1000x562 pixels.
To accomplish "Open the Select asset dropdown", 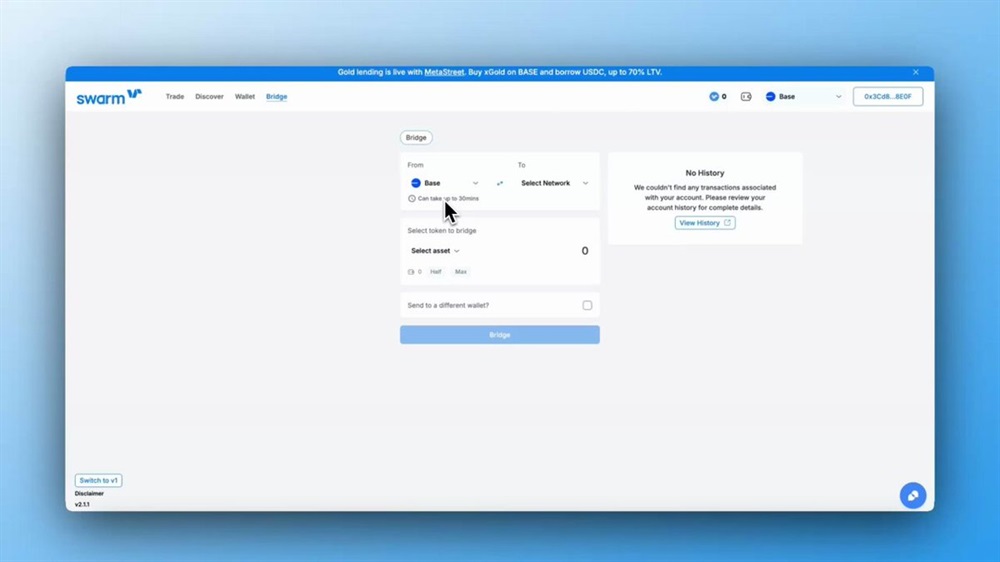I will 435,251.
